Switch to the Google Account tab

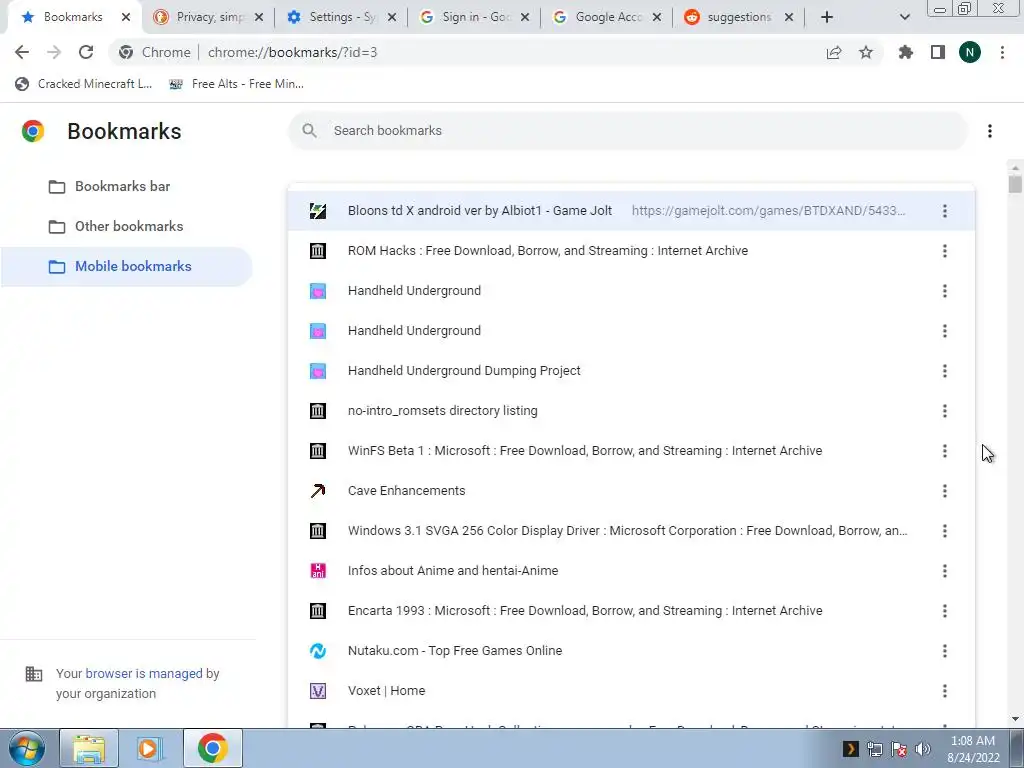point(607,17)
